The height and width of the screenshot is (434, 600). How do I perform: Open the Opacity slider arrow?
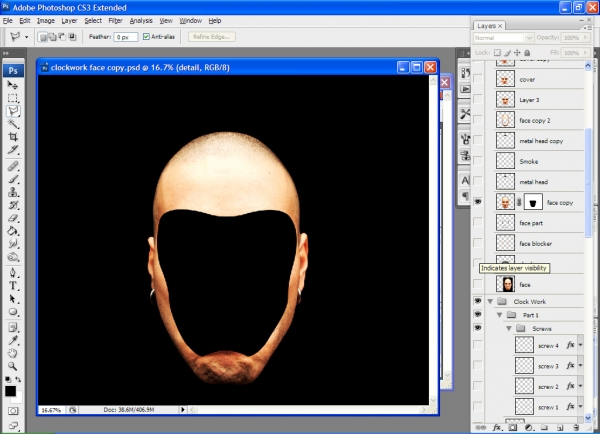click(585, 38)
